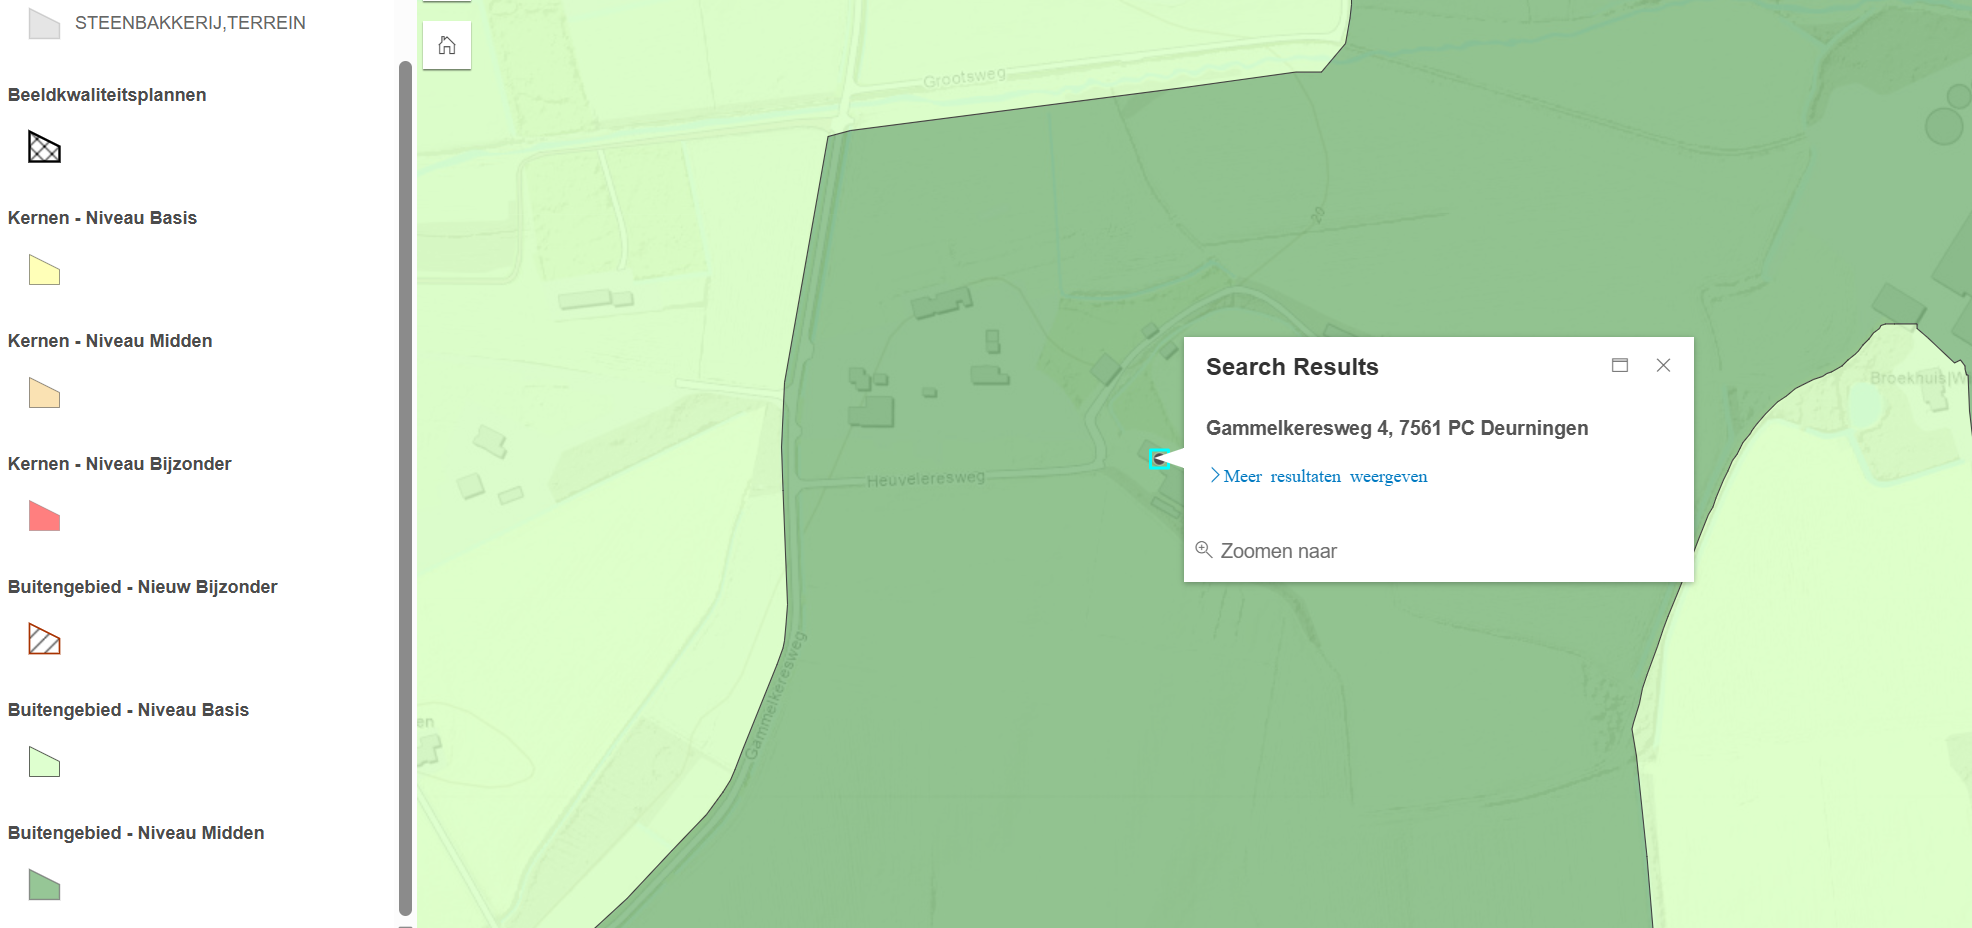The width and height of the screenshot is (1972, 928).
Task: Click the Kernen - Niveau Bijzonder label
Action: (x=119, y=464)
